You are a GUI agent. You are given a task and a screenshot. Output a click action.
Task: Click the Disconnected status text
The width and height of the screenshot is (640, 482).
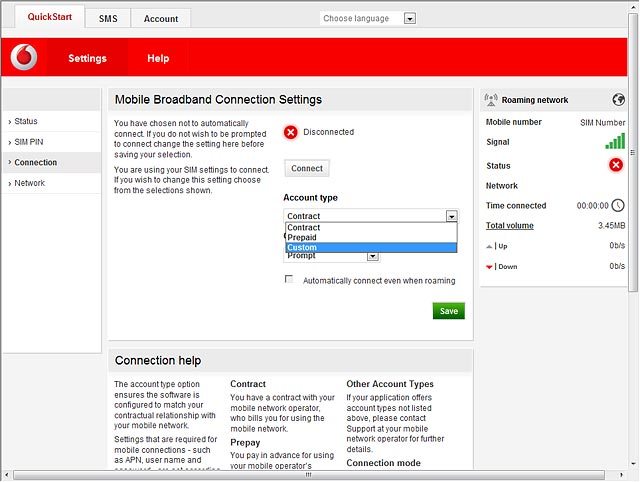pyautogui.click(x=329, y=132)
